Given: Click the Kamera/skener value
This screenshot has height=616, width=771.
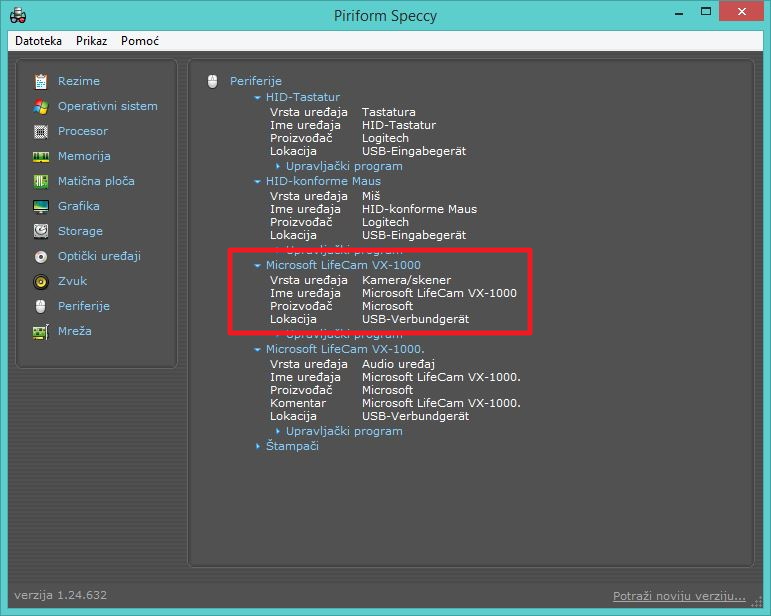Looking at the screenshot, I should (406, 280).
